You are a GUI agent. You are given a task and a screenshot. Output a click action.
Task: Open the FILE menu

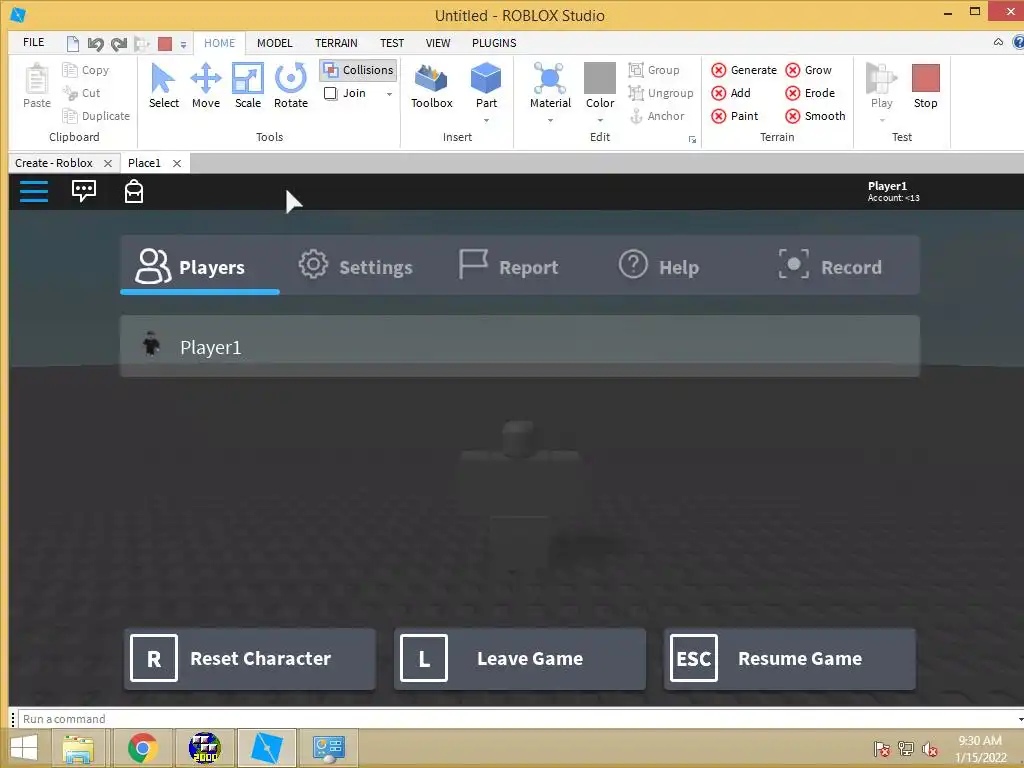coord(33,42)
